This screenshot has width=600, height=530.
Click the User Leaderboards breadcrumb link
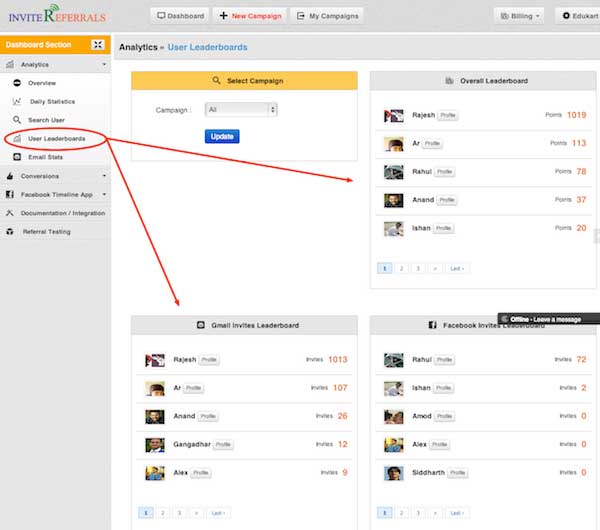(207, 47)
